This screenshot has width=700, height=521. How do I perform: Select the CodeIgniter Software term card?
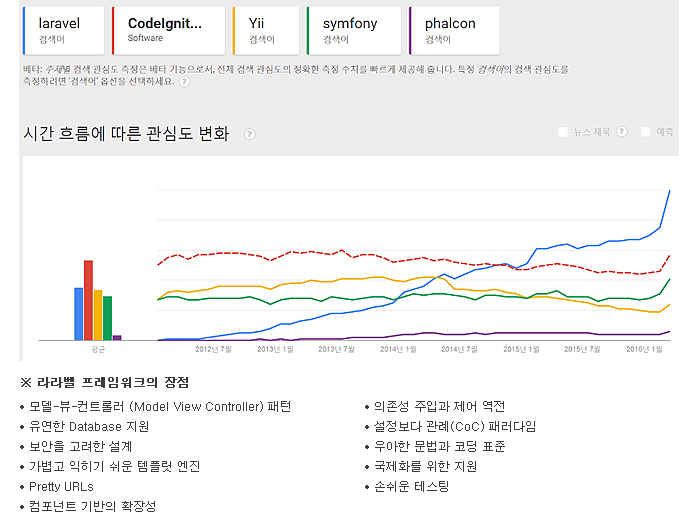168,30
